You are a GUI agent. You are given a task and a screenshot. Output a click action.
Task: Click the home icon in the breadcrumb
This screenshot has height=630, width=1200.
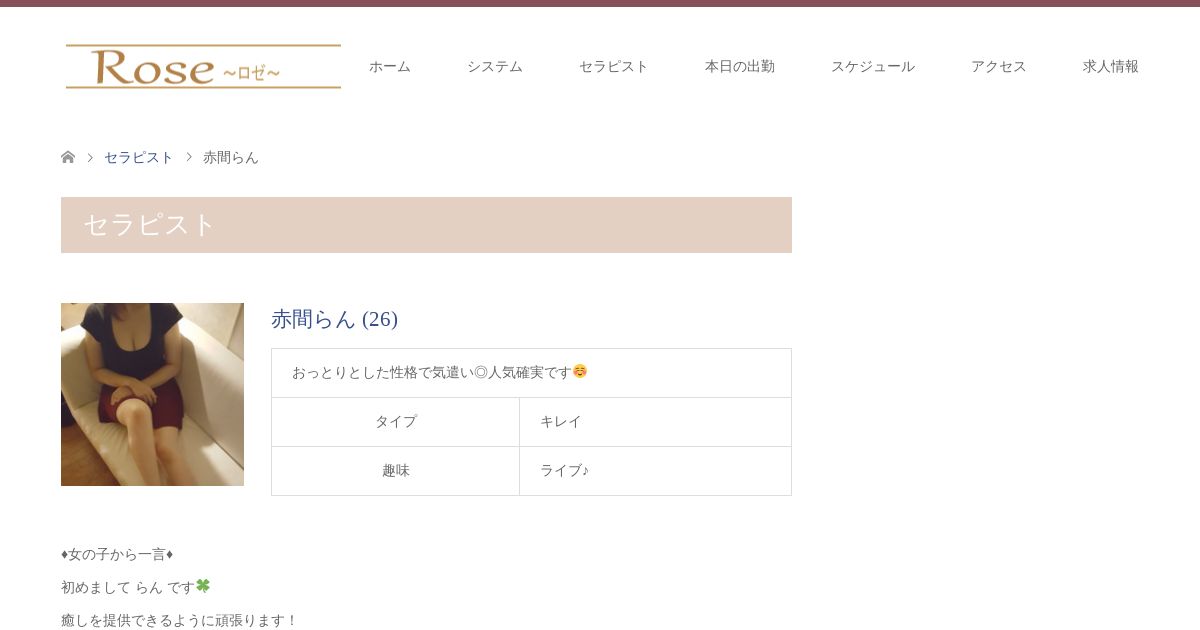point(68,157)
